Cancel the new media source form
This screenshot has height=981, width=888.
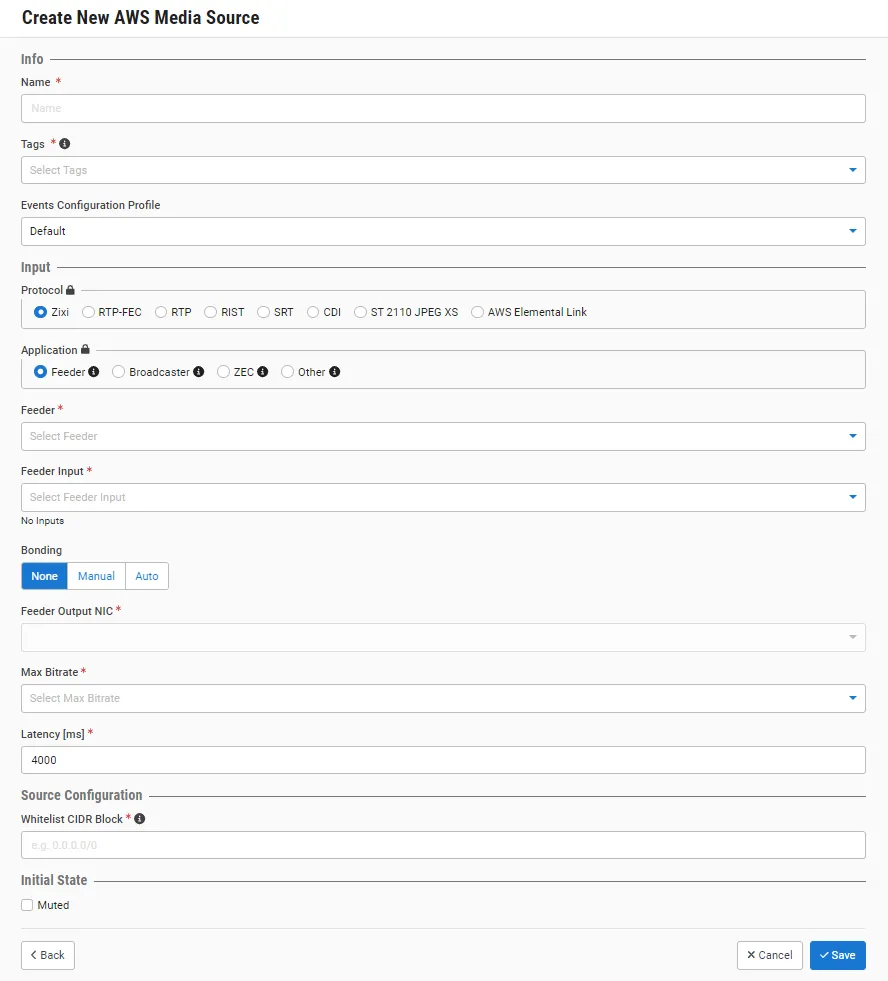click(770, 955)
